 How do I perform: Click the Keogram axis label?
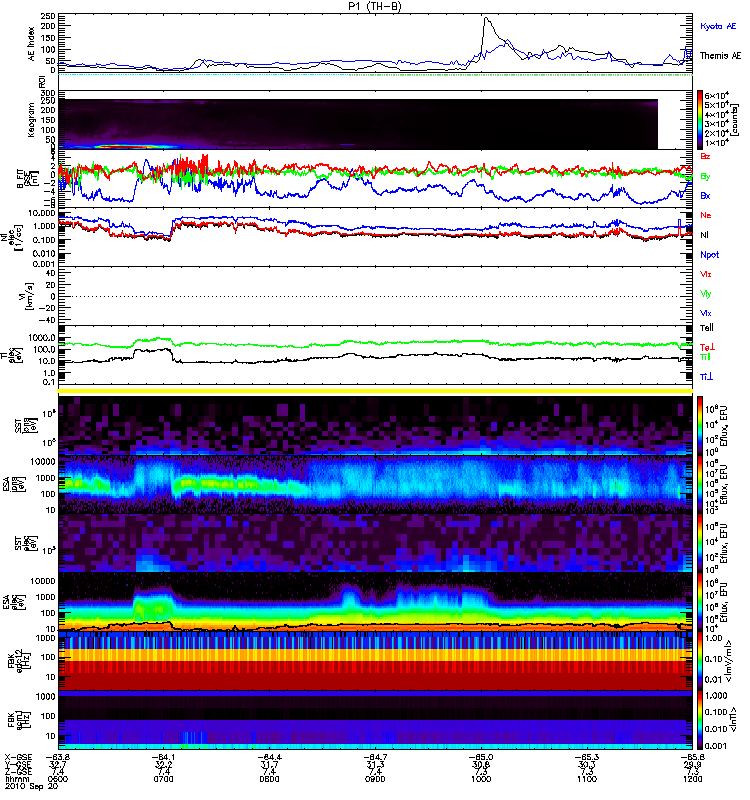click(32, 120)
